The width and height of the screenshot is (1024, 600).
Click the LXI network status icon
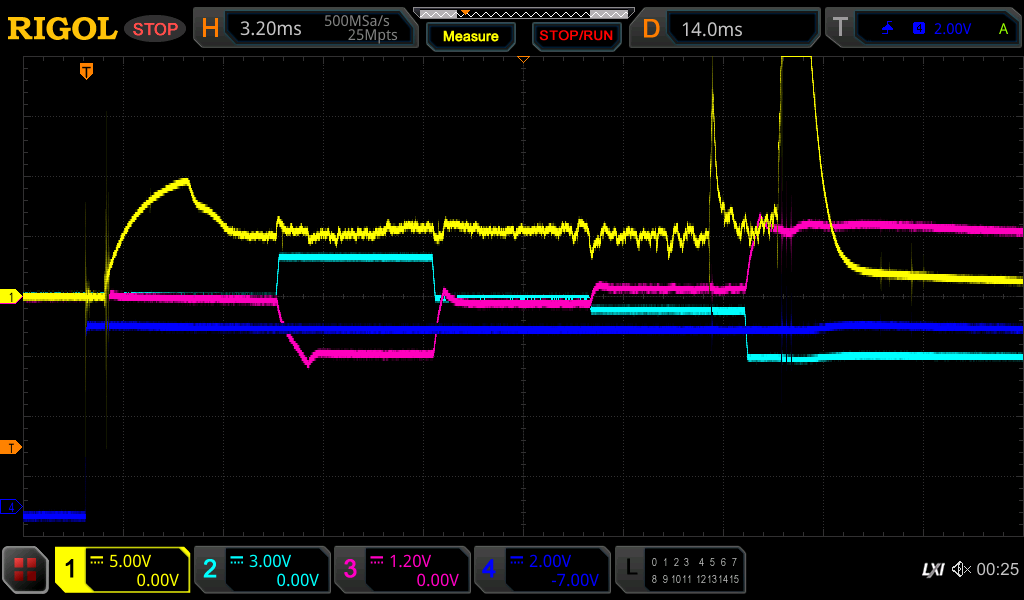pos(932,569)
